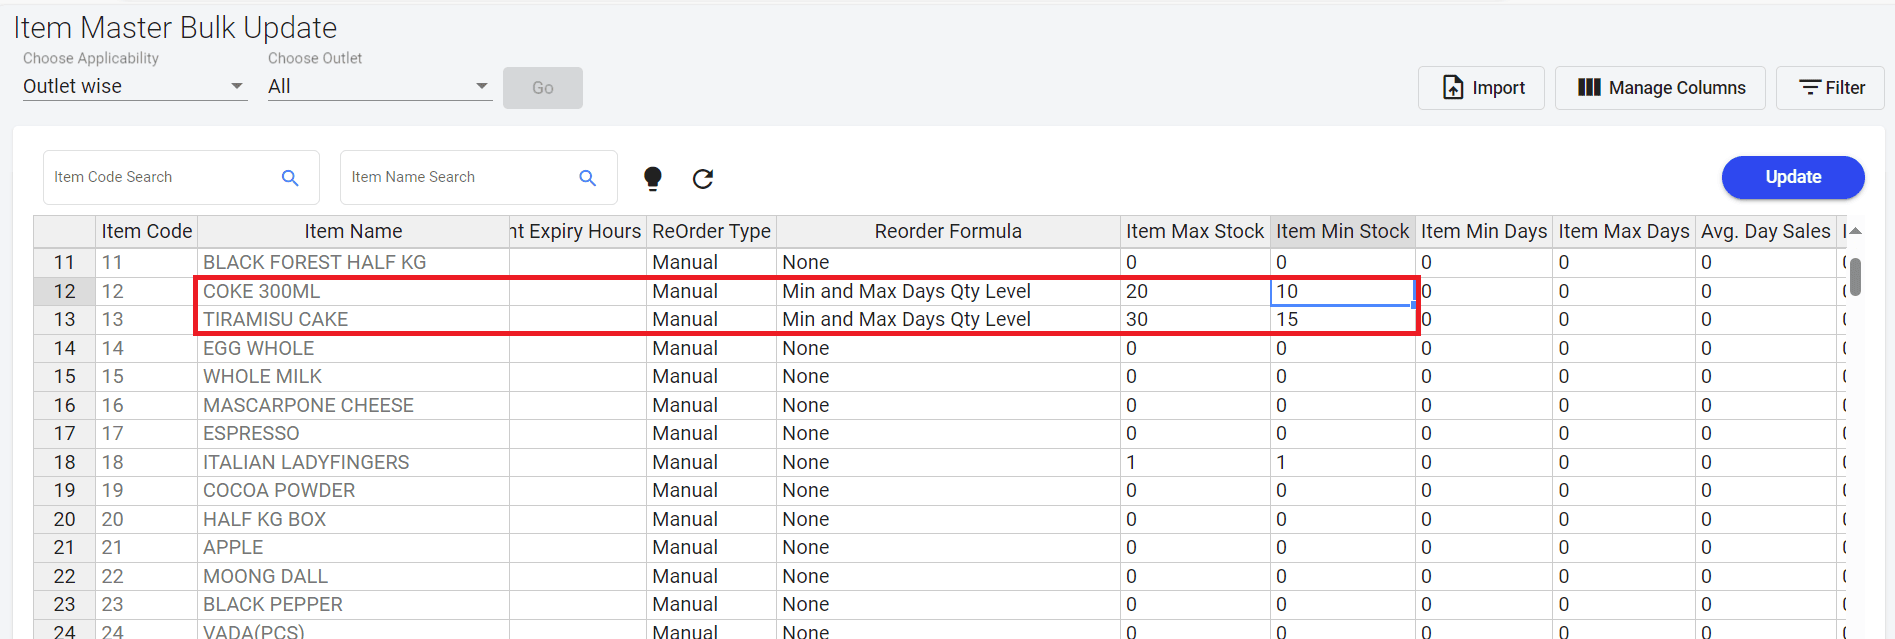Click the blue Update button

pos(1792,177)
